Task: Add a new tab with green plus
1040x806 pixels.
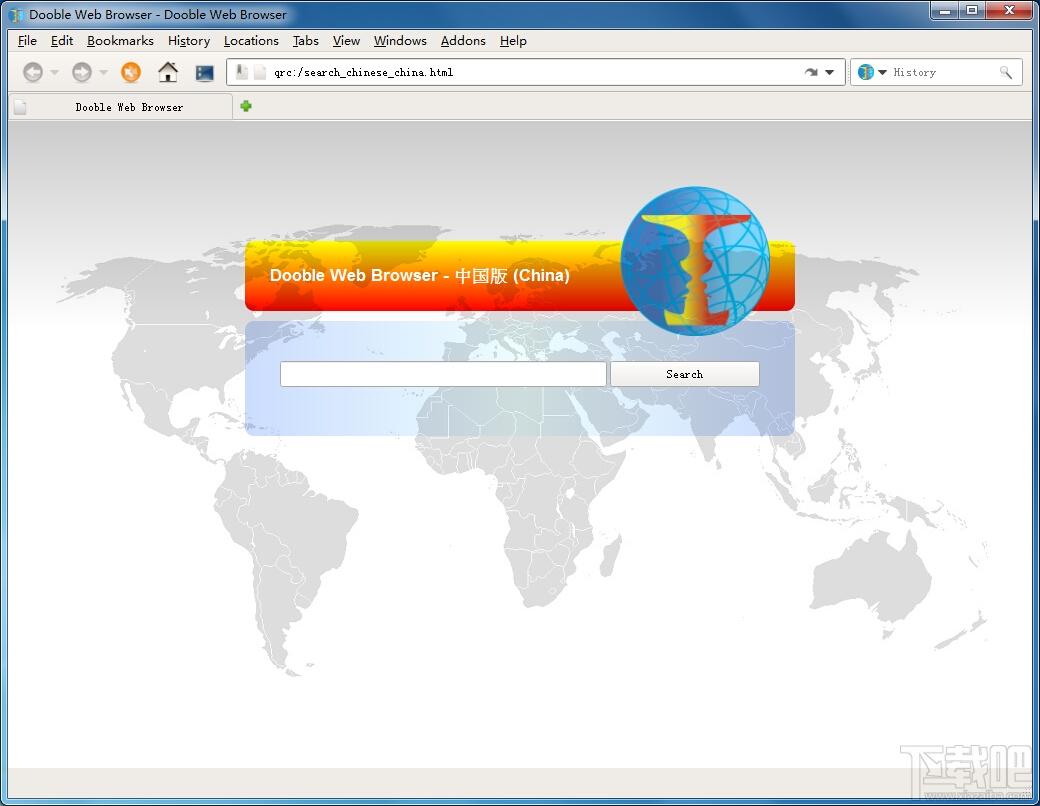Action: [246, 106]
